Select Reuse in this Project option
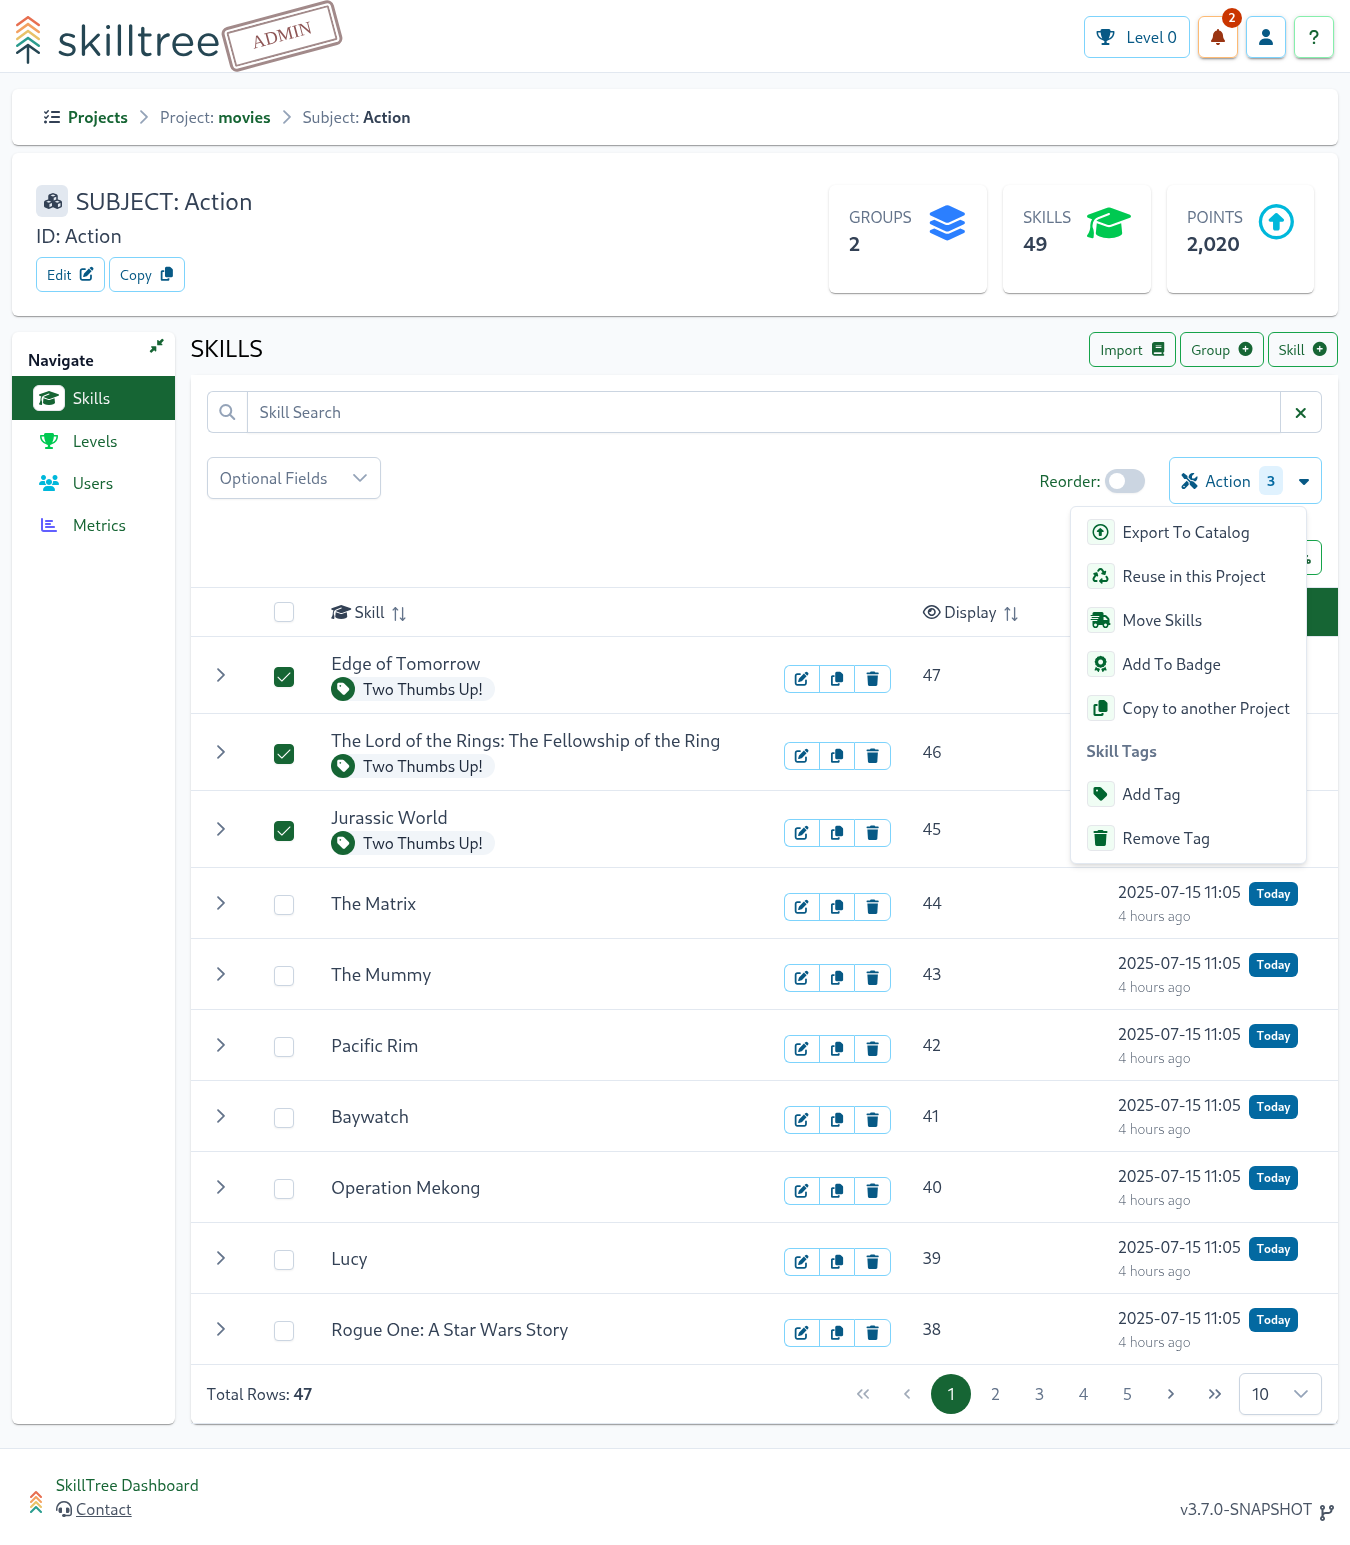The width and height of the screenshot is (1350, 1545). 1188,576
